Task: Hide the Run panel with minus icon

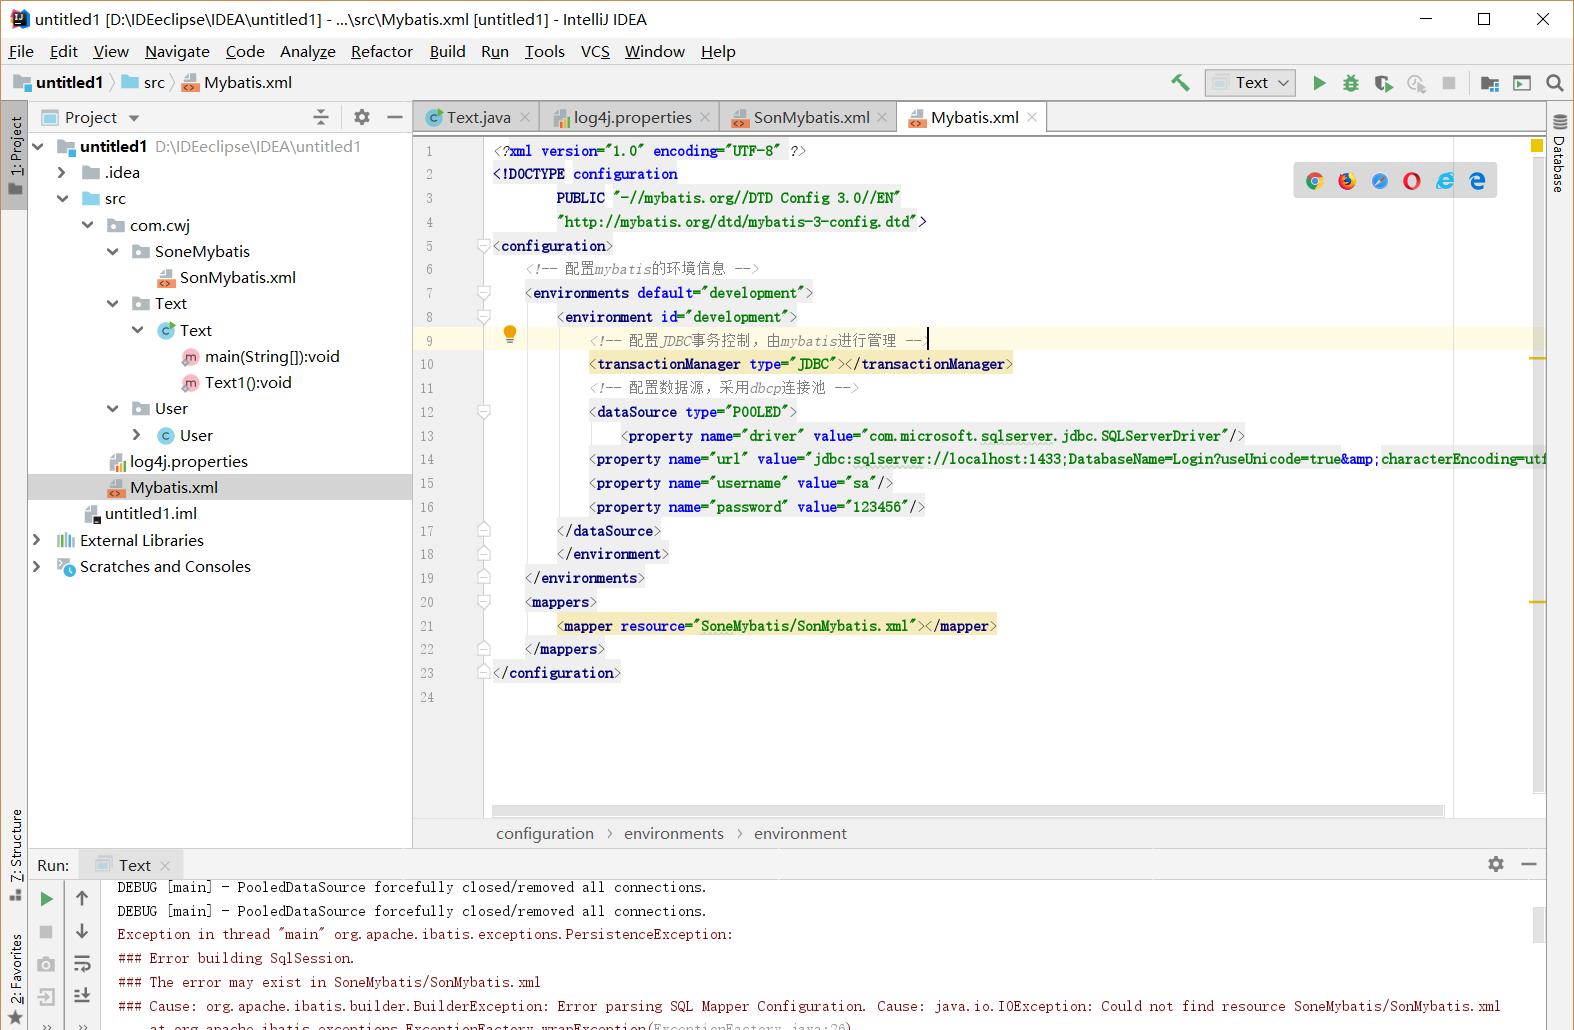Action: [x=1529, y=864]
